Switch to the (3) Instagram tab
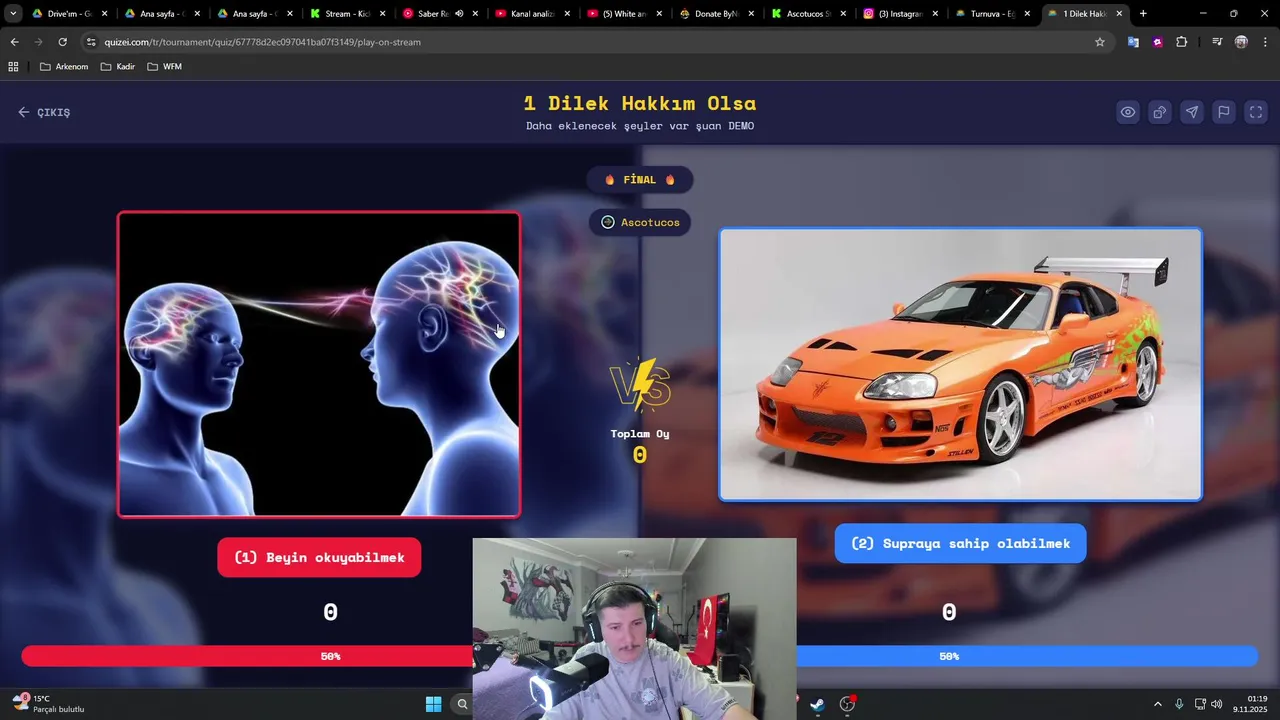The height and width of the screenshot is (720, 1280). [900, 14]
